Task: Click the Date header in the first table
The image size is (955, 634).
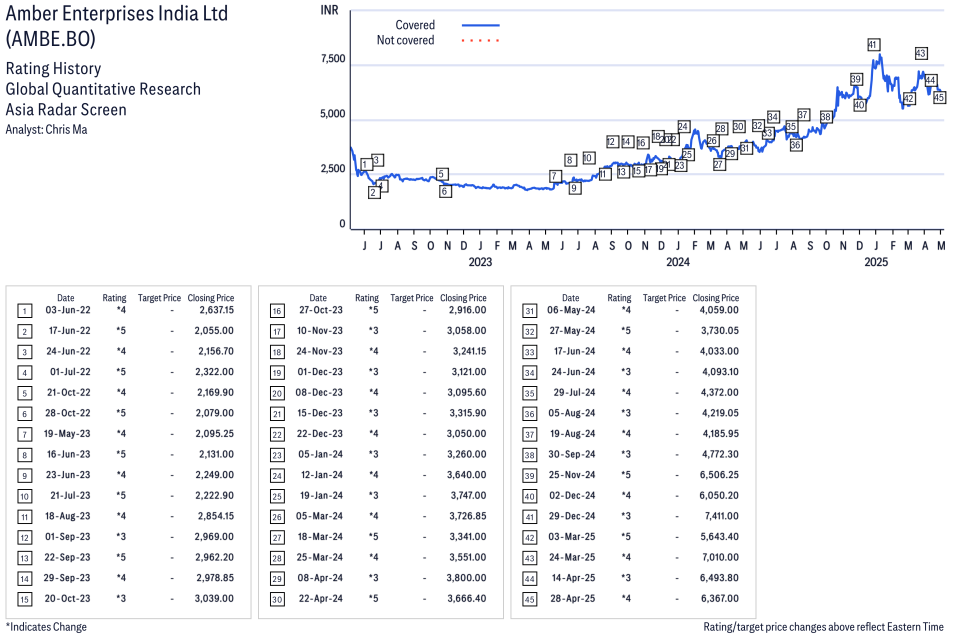Action: pos(66,298)
